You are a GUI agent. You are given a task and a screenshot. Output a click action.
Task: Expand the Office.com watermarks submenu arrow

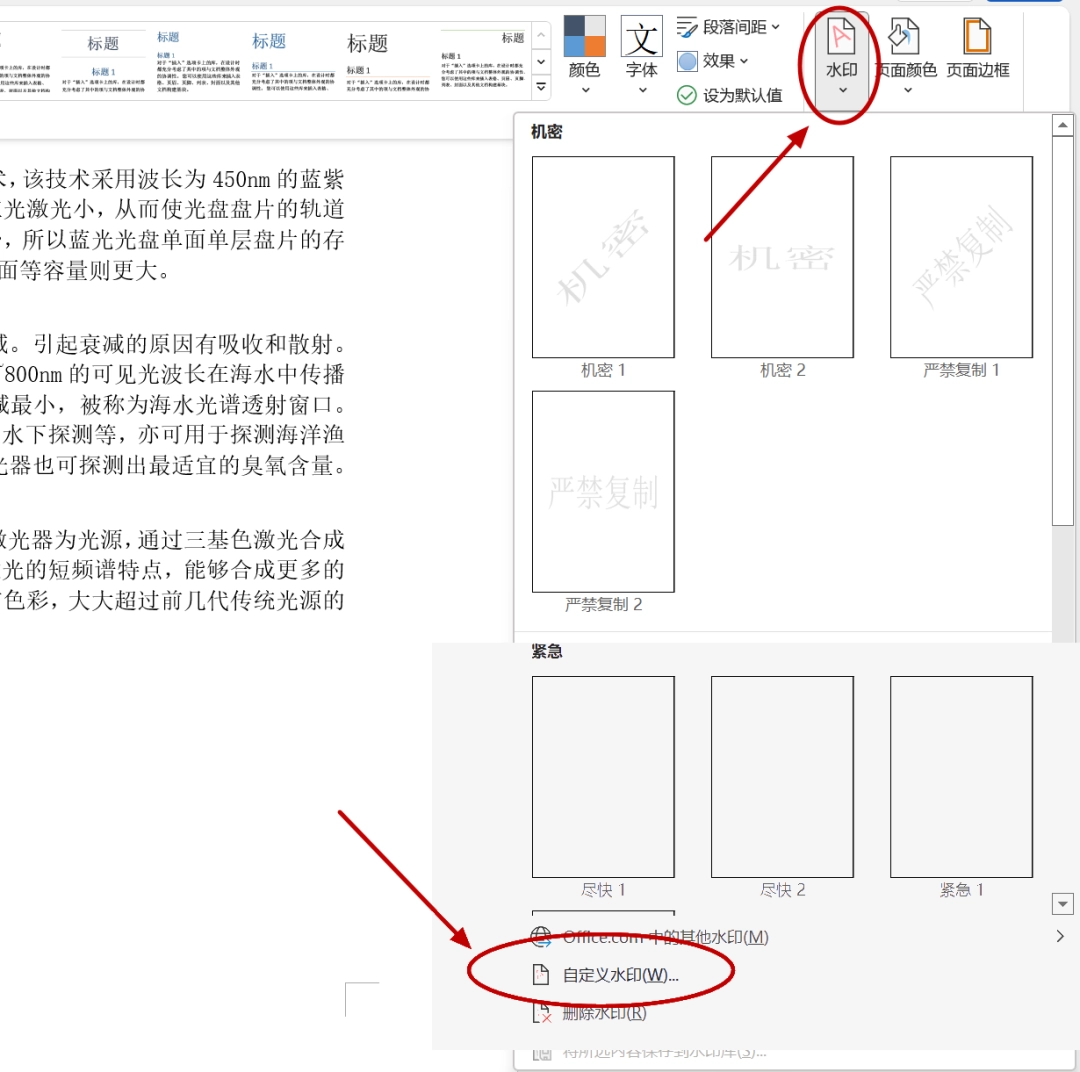point(1060,936)
